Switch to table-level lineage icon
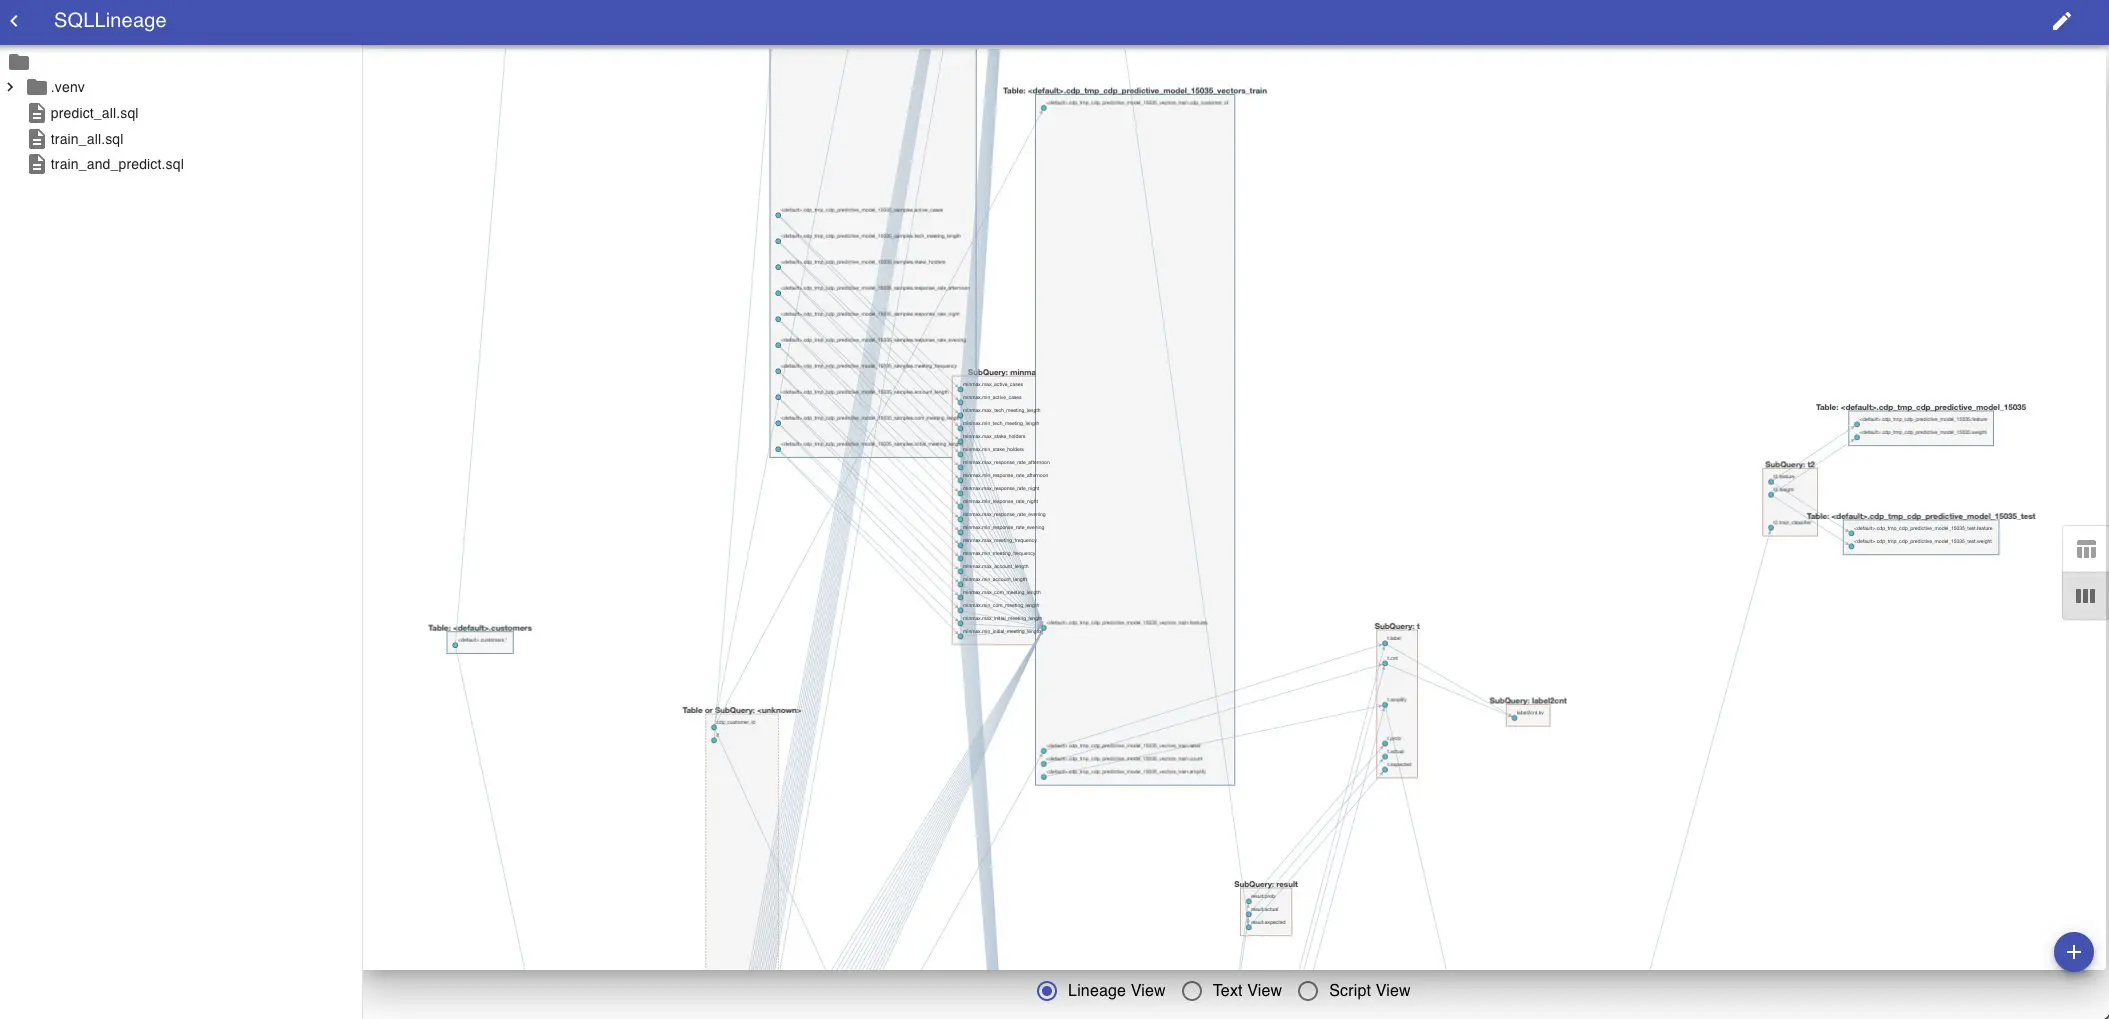The image size is (2109, 1019). click(x=2085, y=550)
